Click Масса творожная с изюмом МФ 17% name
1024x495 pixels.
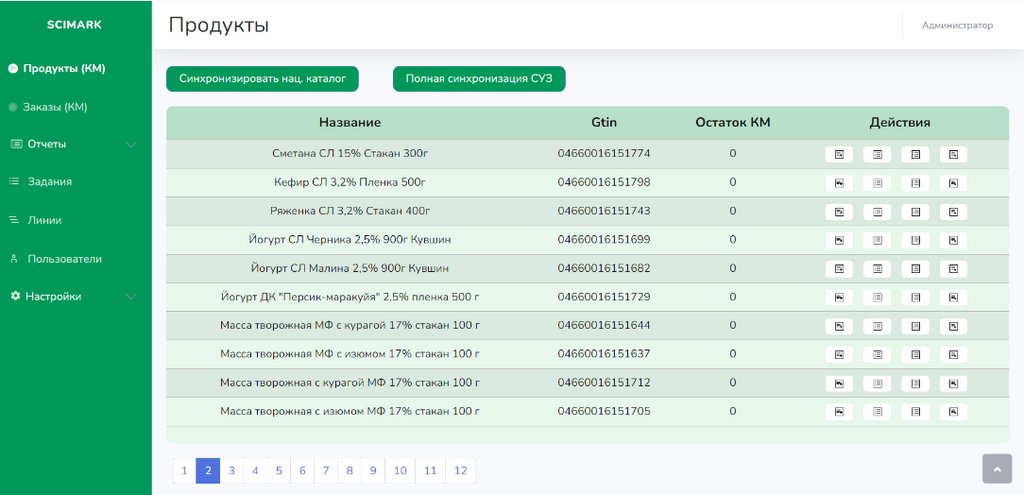[350, 411]
